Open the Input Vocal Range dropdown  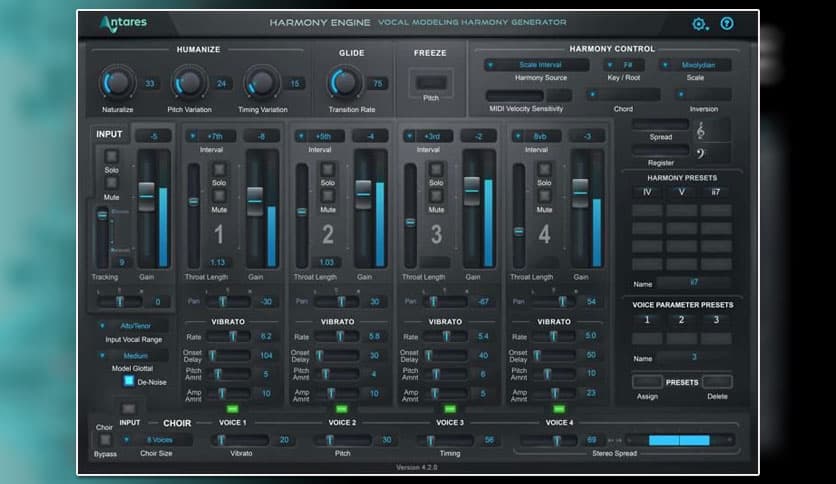pyautogui.click(x=133, y=326)
